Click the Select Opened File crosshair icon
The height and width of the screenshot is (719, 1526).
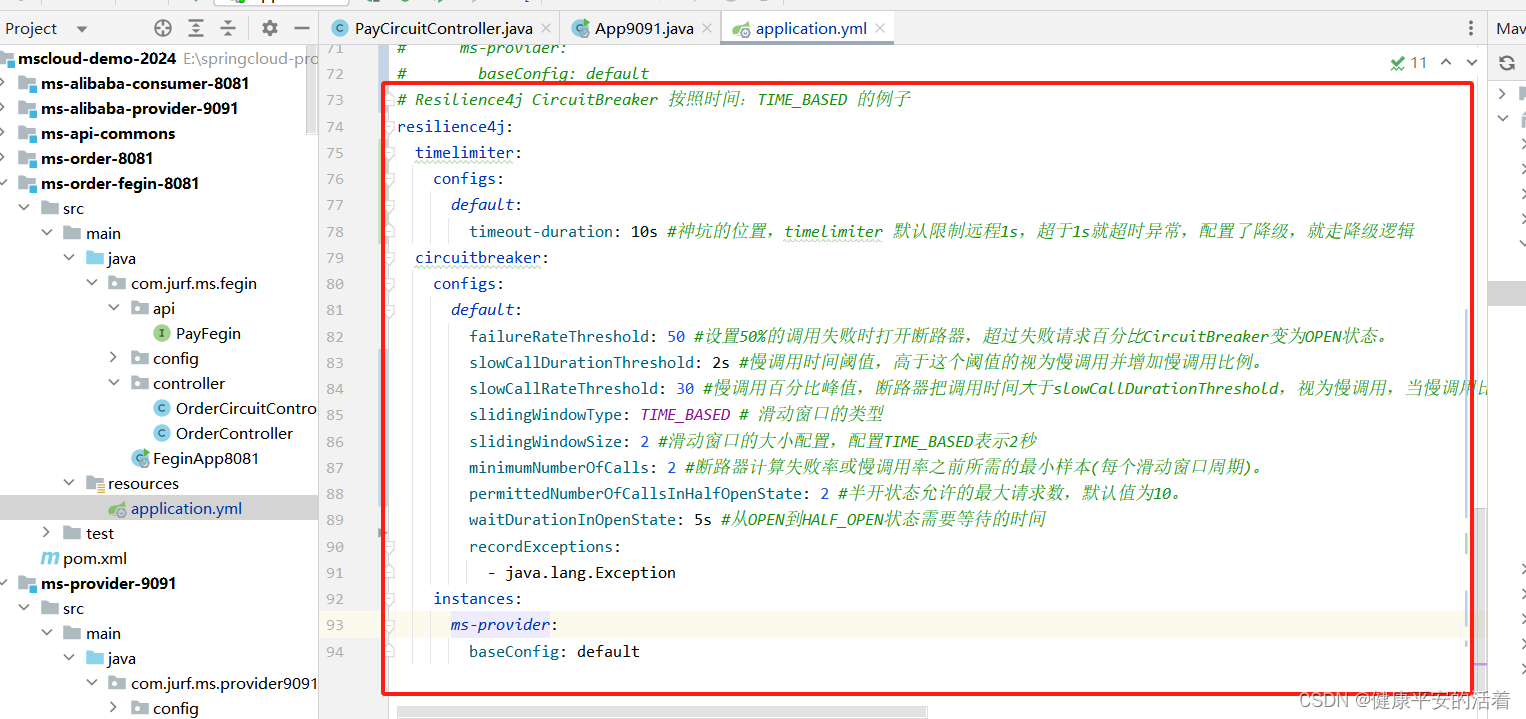[x=161, y=28]
